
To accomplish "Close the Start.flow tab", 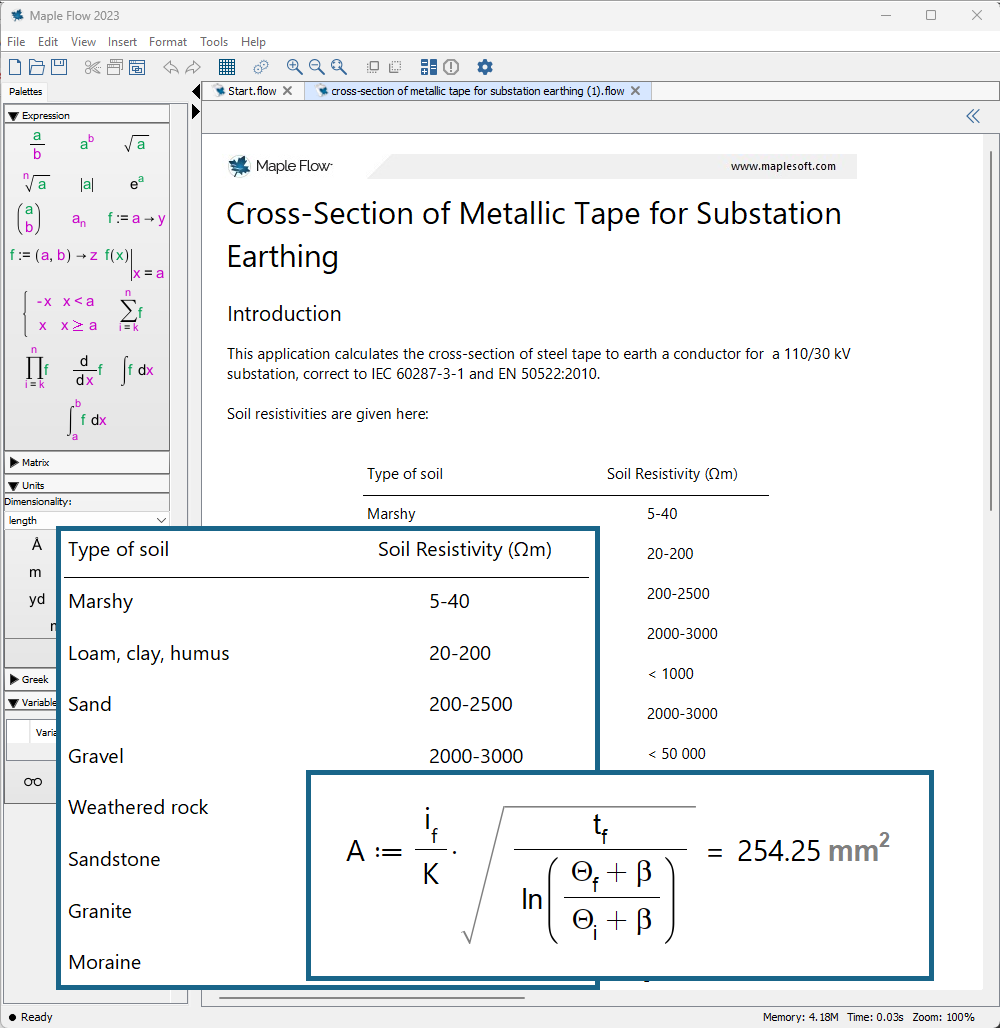I will tap(288, 91).
